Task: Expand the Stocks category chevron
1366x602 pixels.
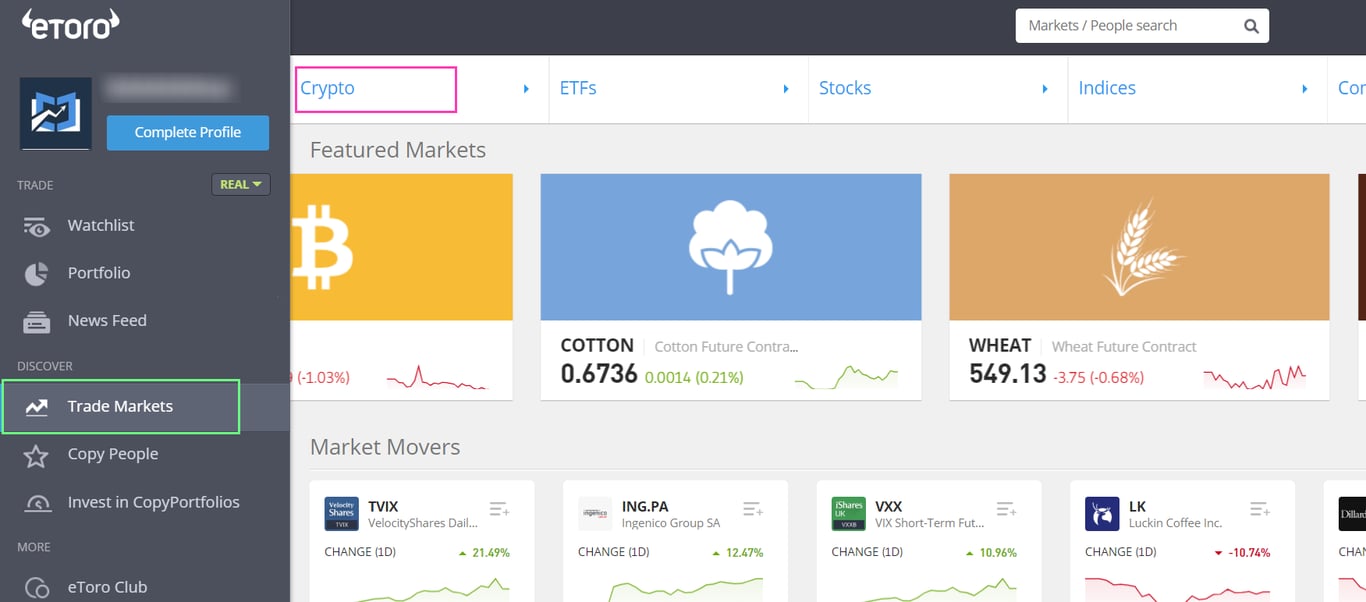Action: coord(1045,88)
